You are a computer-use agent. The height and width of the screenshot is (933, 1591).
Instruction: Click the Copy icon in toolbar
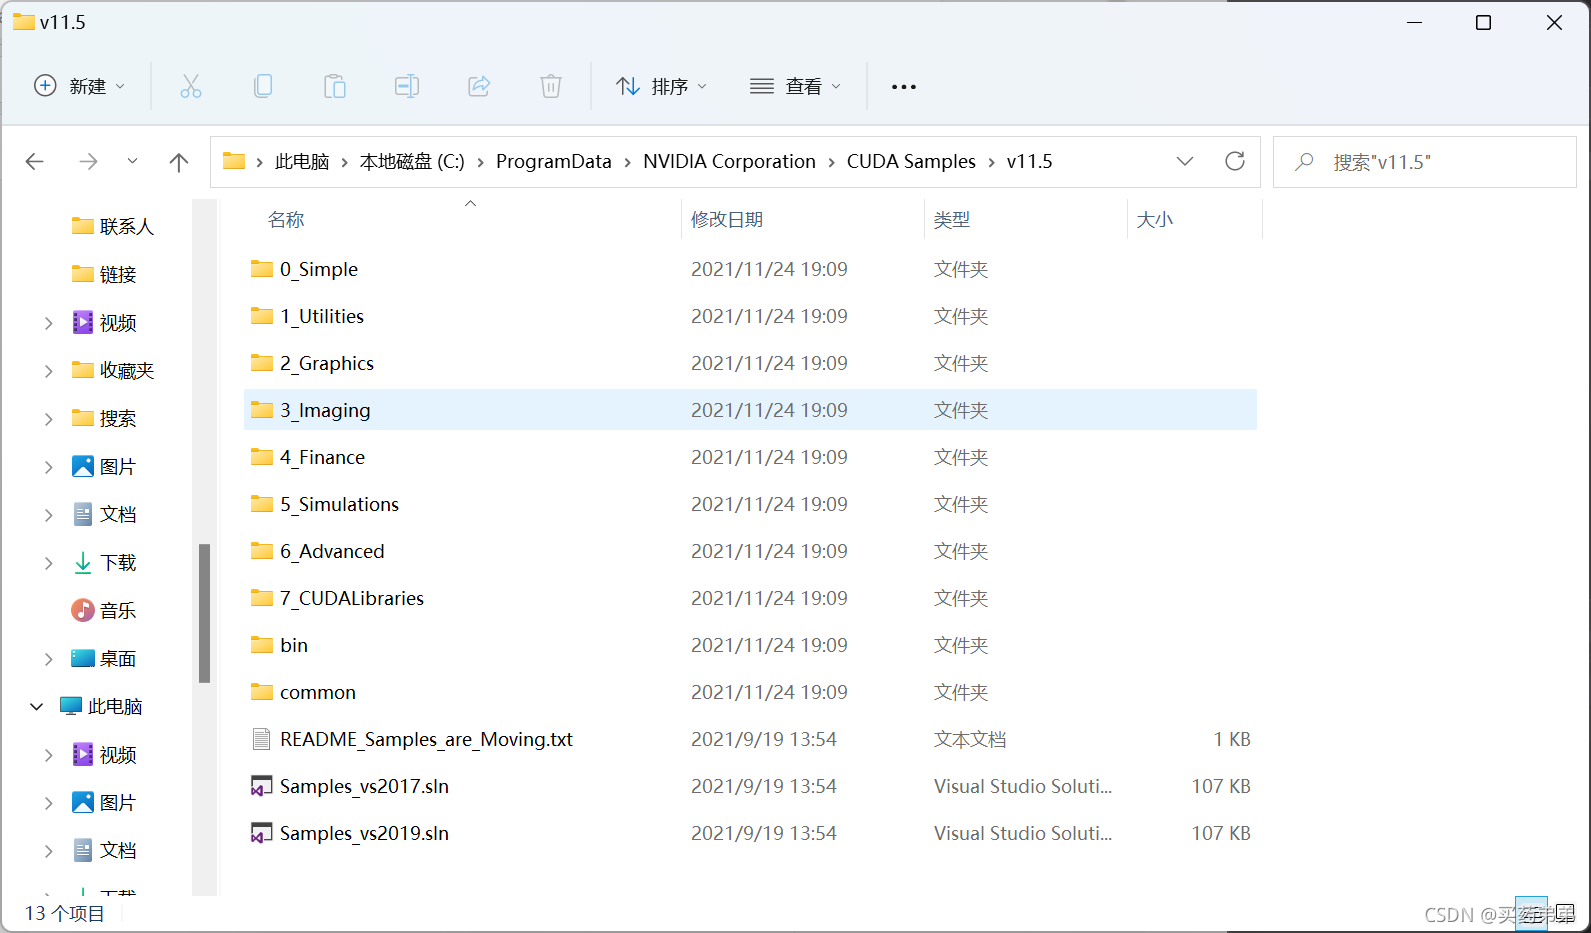tap(263, 86)
